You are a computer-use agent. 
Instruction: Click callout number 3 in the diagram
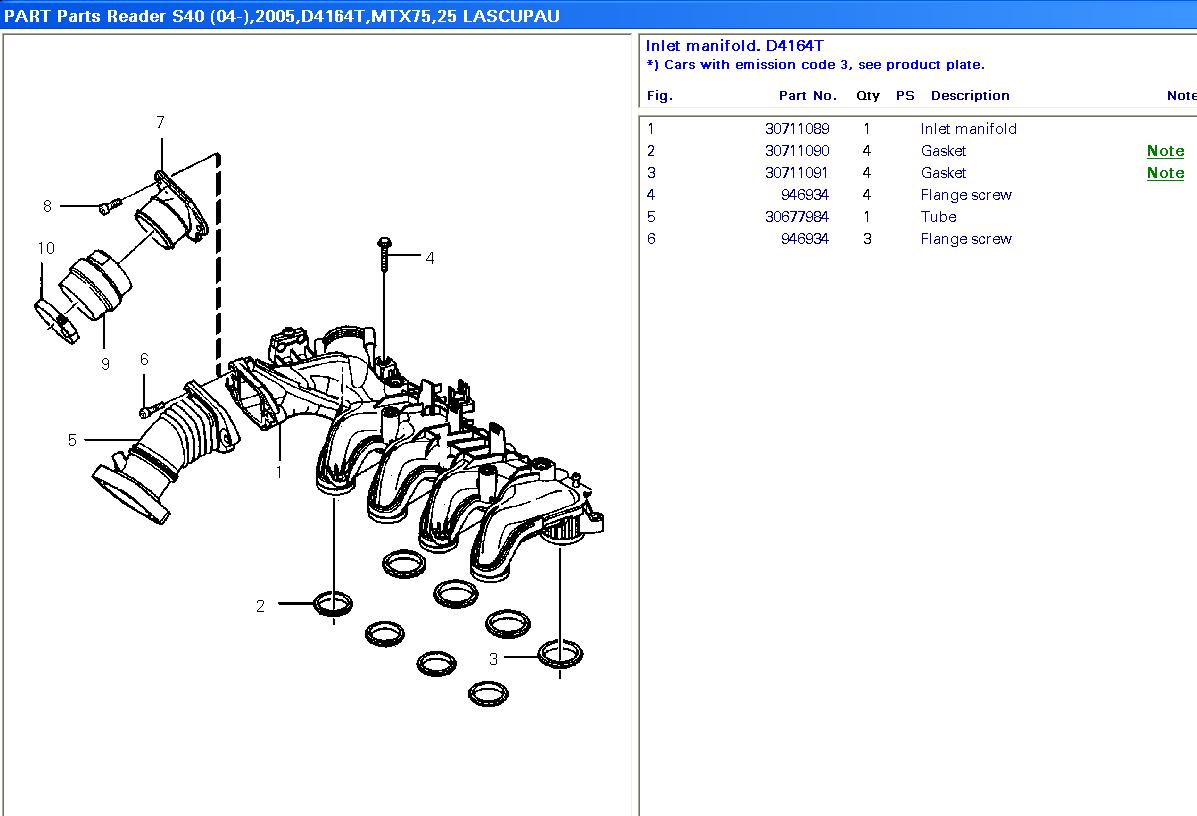coord(493,659)
